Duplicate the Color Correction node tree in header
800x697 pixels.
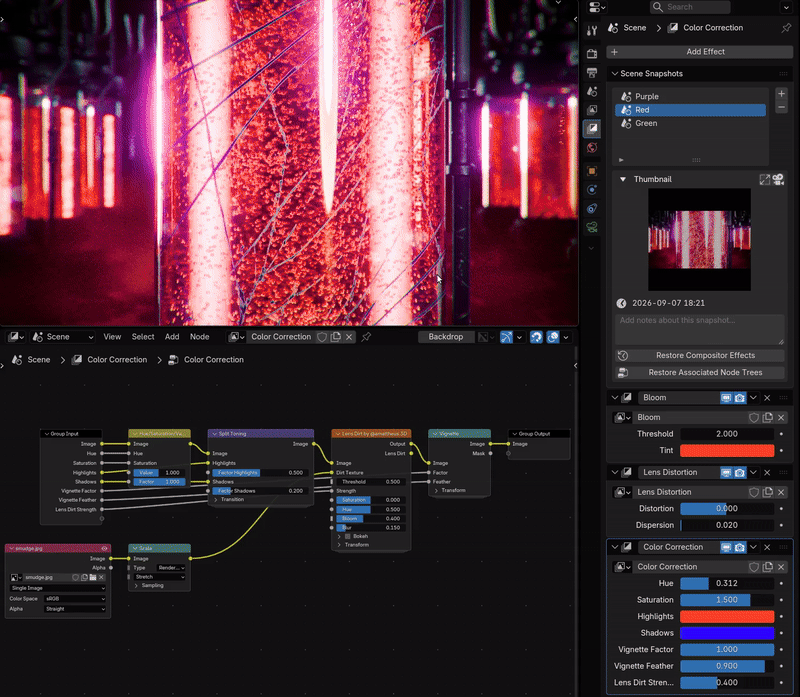tap(336, 337)
